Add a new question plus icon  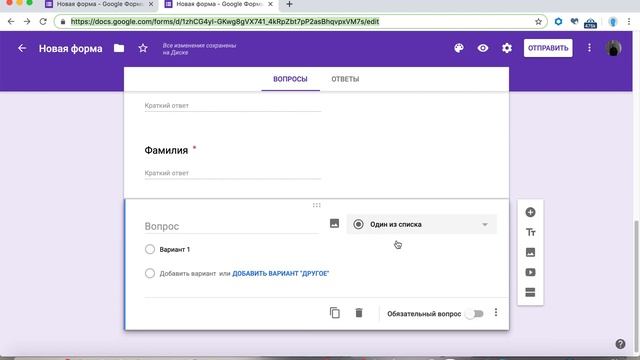point(530,212)
